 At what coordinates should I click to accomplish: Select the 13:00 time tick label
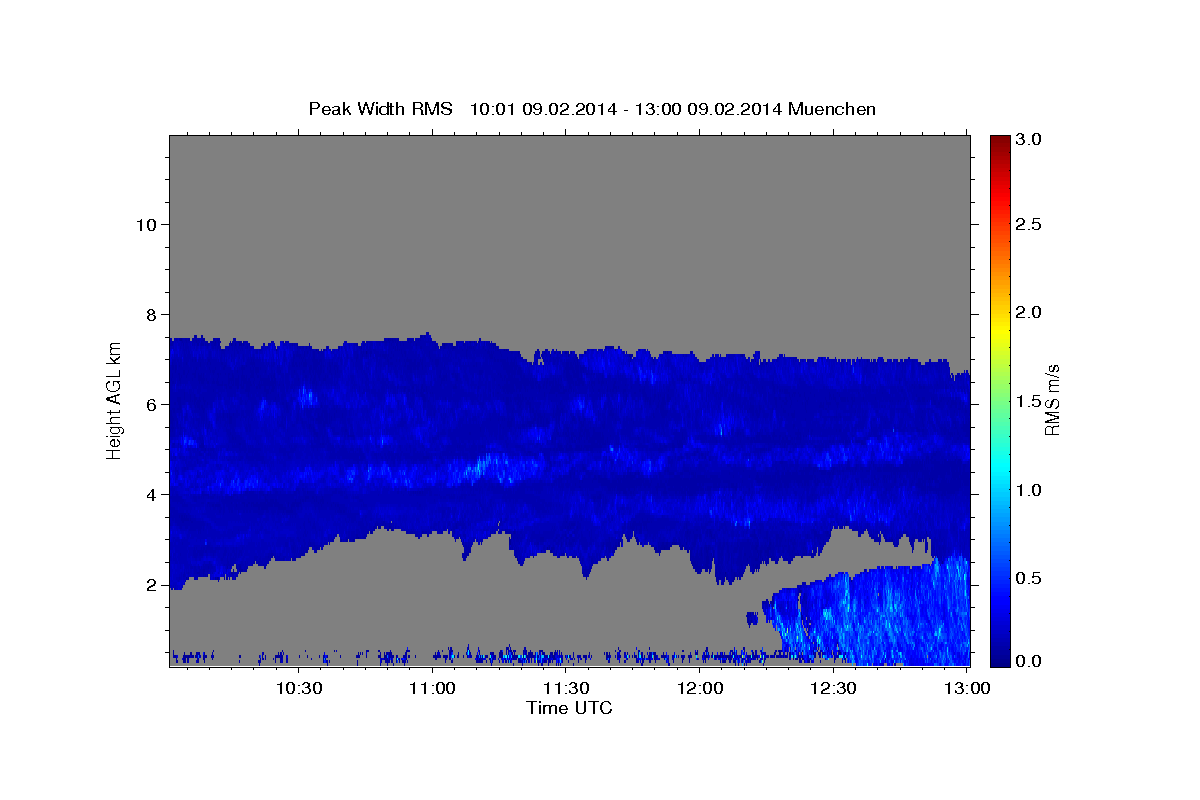pyautogui.click(x=967, y=688)
